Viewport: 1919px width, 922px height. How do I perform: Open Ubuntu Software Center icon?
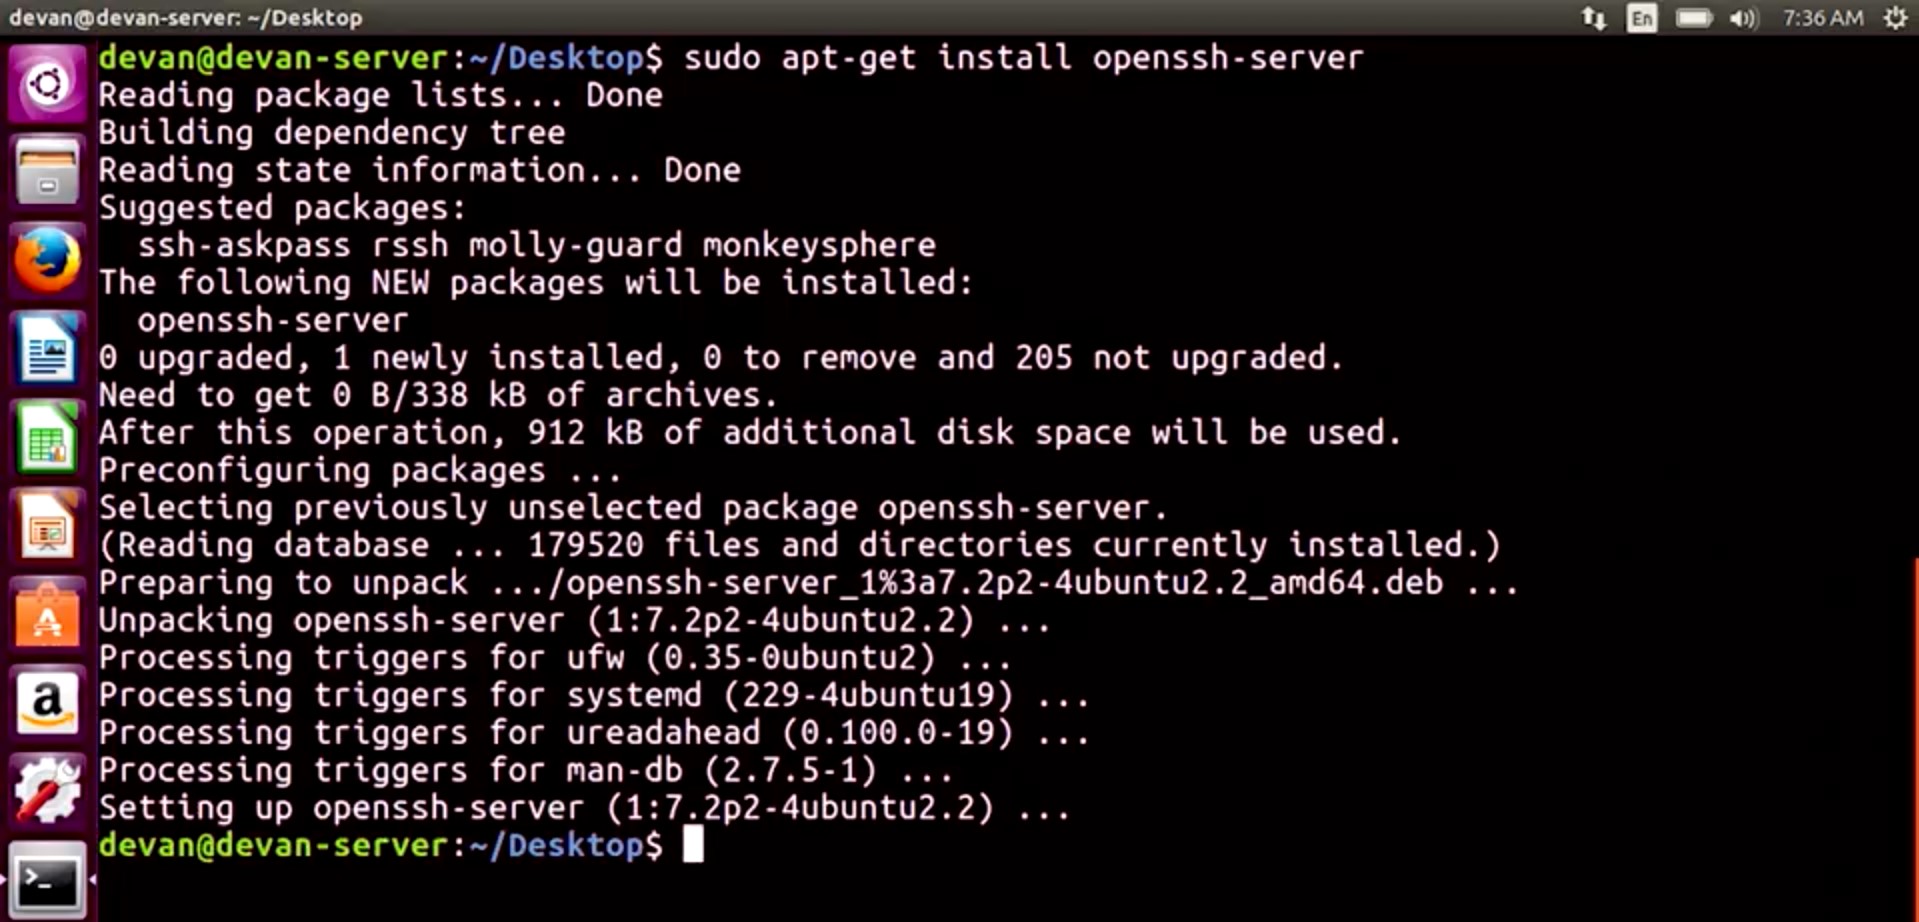[x=47, y=614]
